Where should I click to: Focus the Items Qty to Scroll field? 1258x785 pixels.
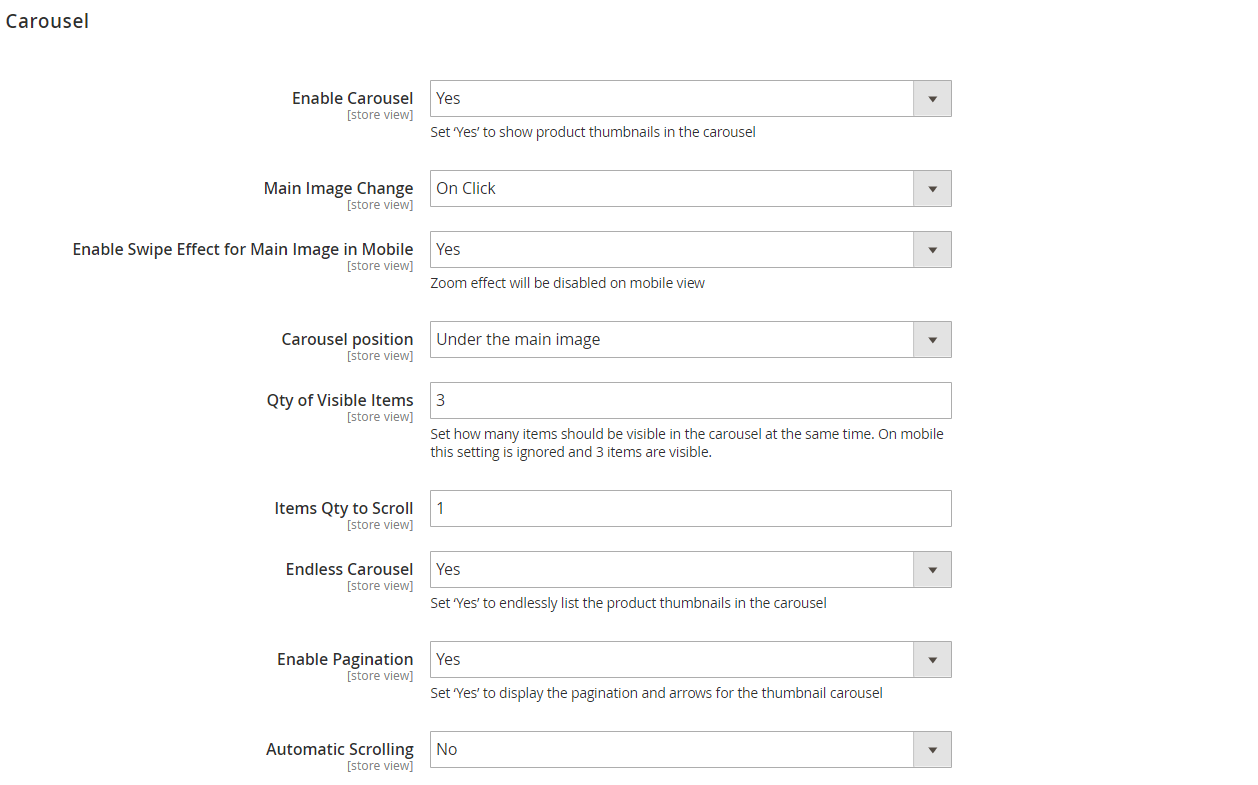coord(690,508)
